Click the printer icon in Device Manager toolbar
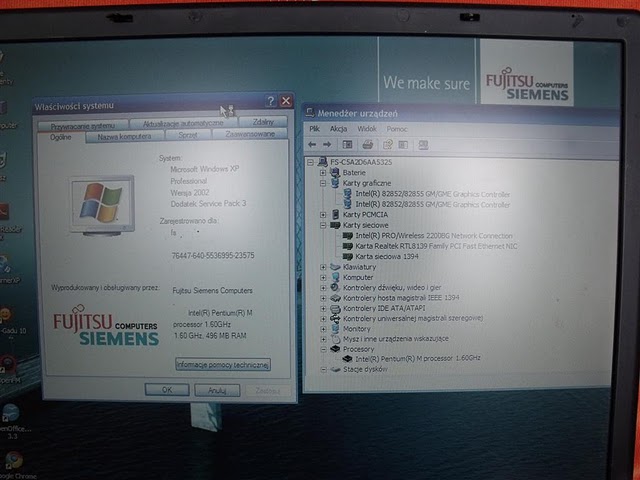Image resolution: width=640 pixels, height=480 pixels. 367,145
